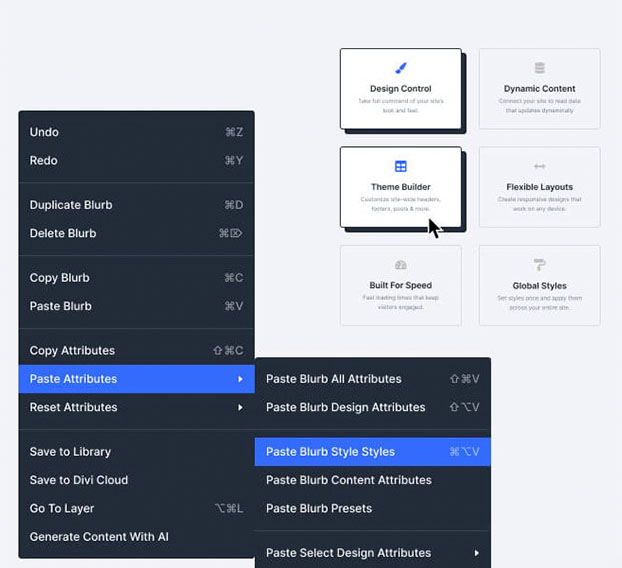Click the Global Styles paint roller icon
The width and height of the screenshot is (622, 568).
(x=540, y=265)
